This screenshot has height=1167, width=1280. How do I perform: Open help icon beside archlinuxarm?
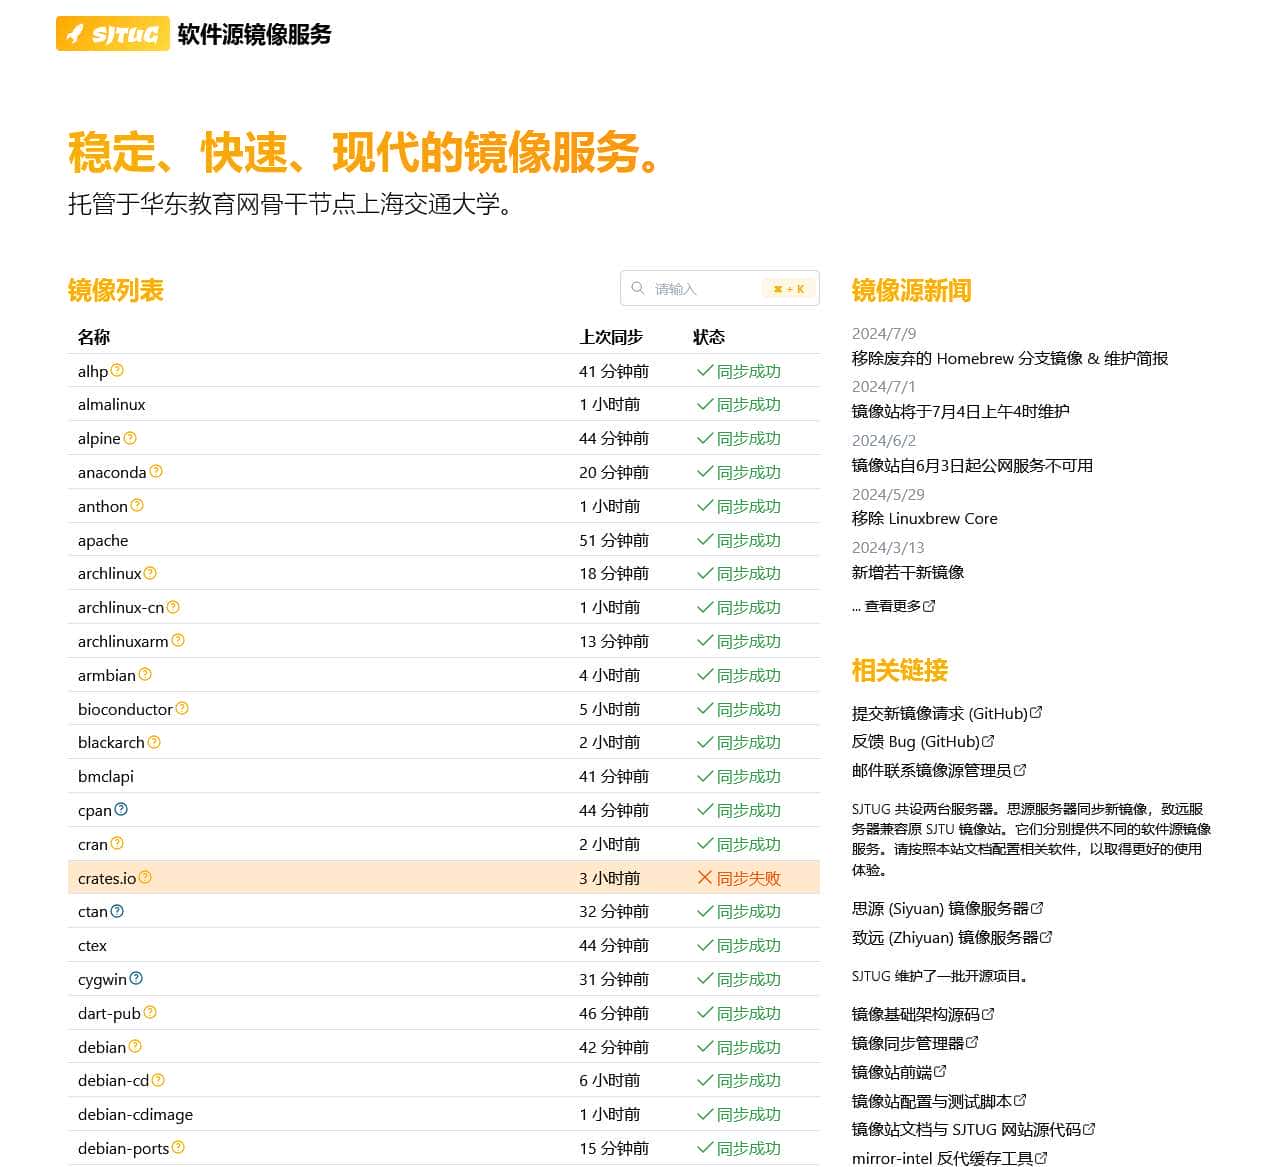[178, 640]
